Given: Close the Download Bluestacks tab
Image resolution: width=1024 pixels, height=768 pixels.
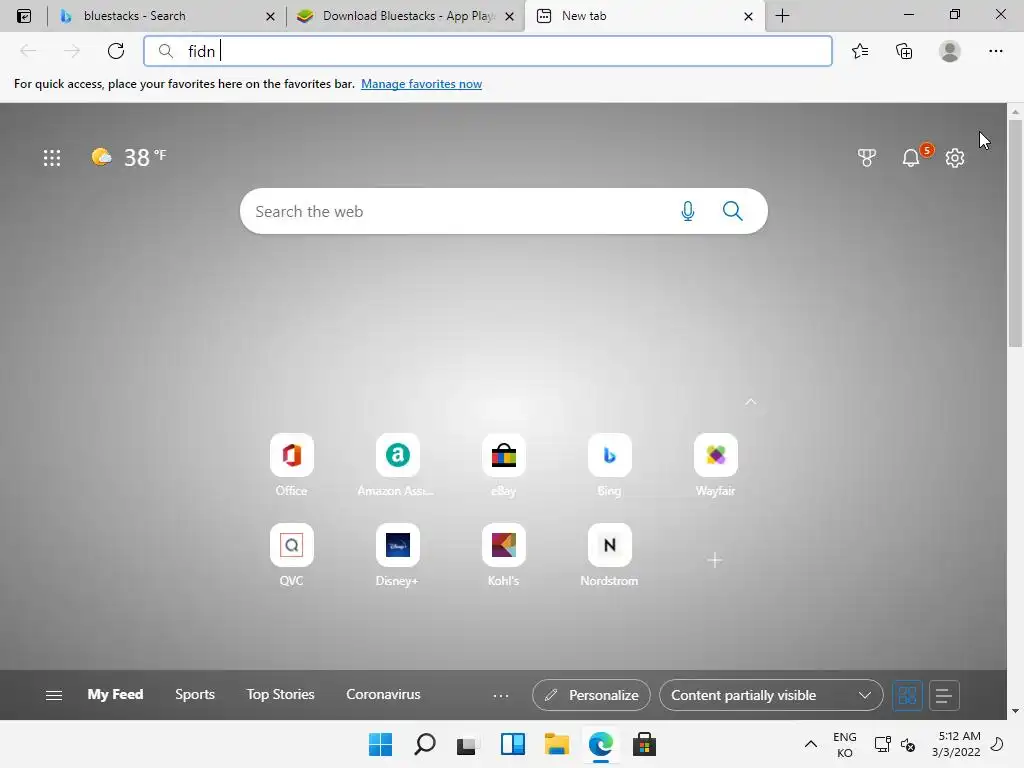Looking at the screenshot, I should pos(510,16).
